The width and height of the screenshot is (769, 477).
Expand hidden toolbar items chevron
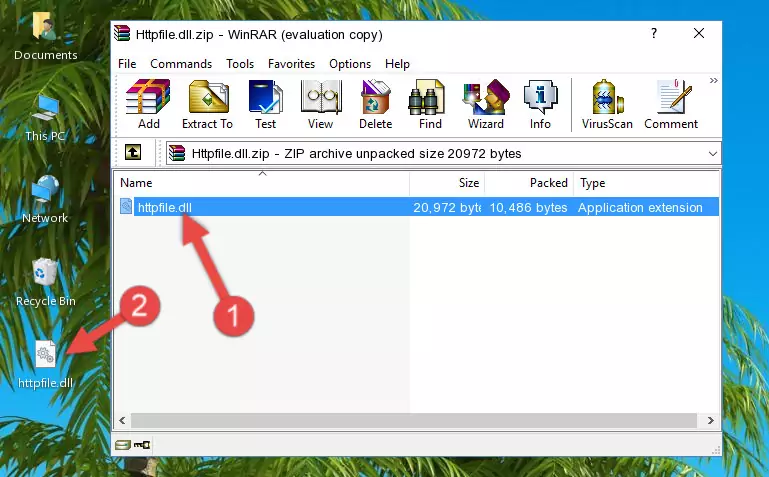tap(714, 80)
